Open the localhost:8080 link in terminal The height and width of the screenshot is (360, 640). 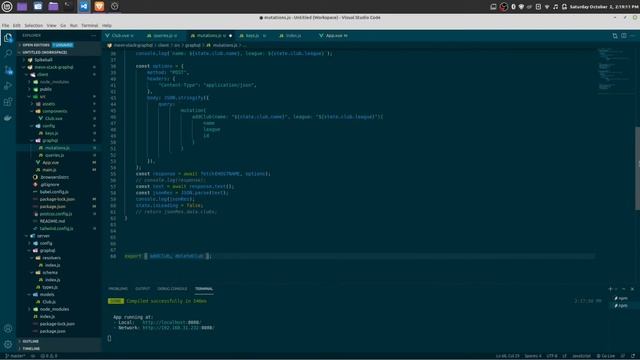(171, 322)
